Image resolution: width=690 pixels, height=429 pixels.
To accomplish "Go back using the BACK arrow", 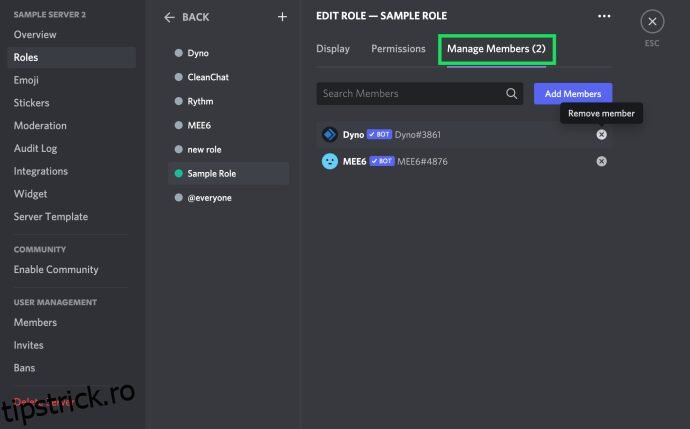I will click(186, 17).
